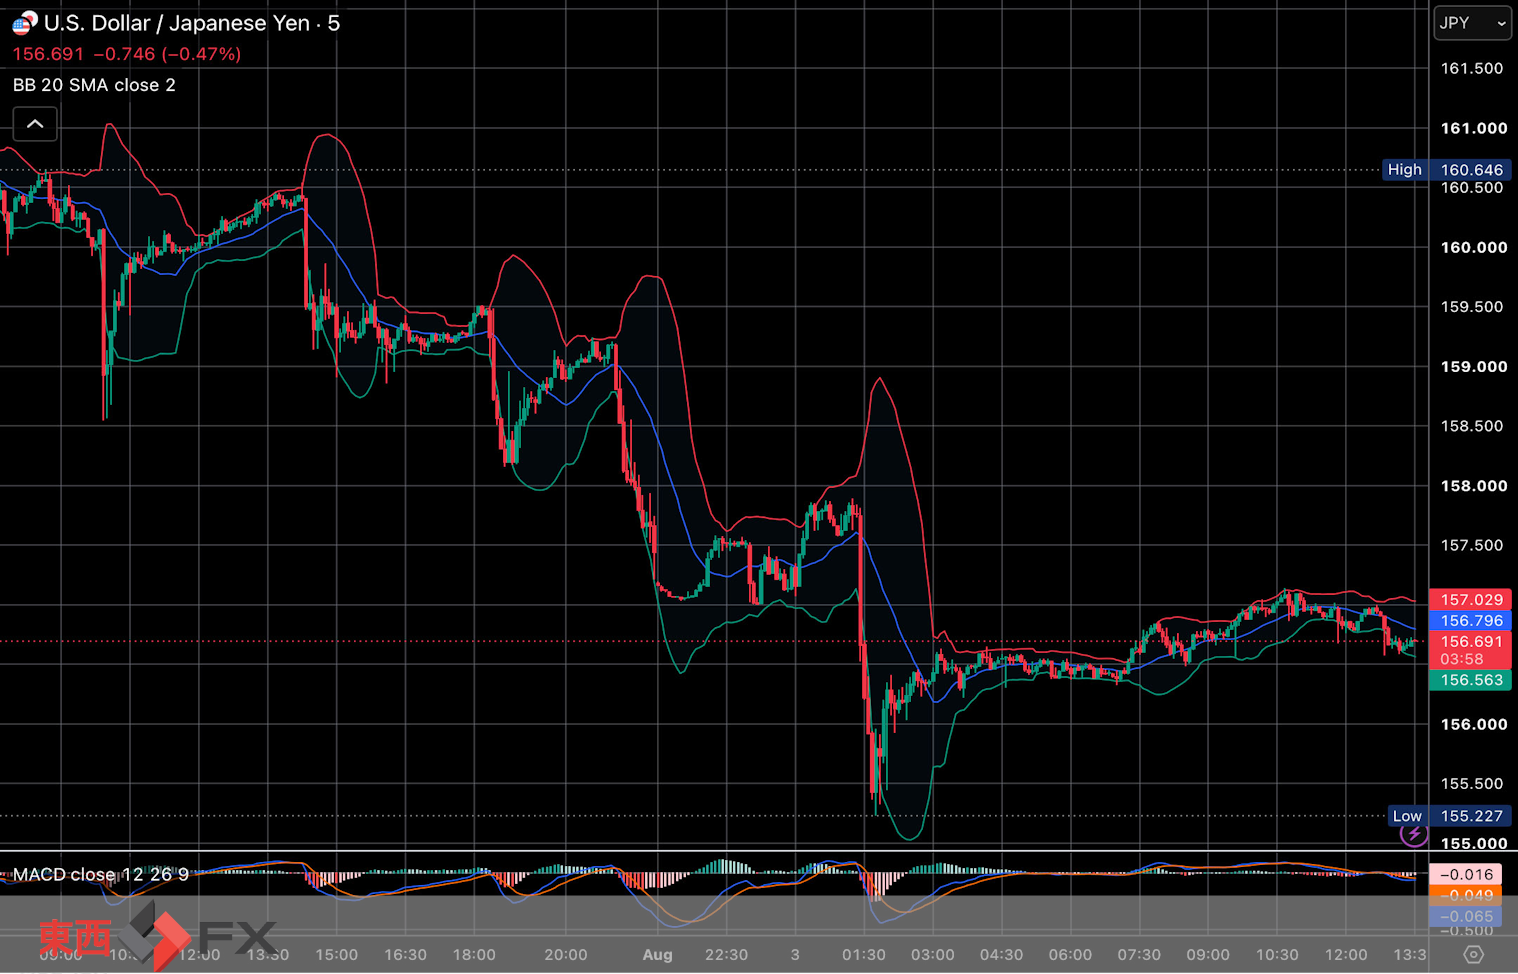Open the chart settings hexagon icon

coord(1473,954)
